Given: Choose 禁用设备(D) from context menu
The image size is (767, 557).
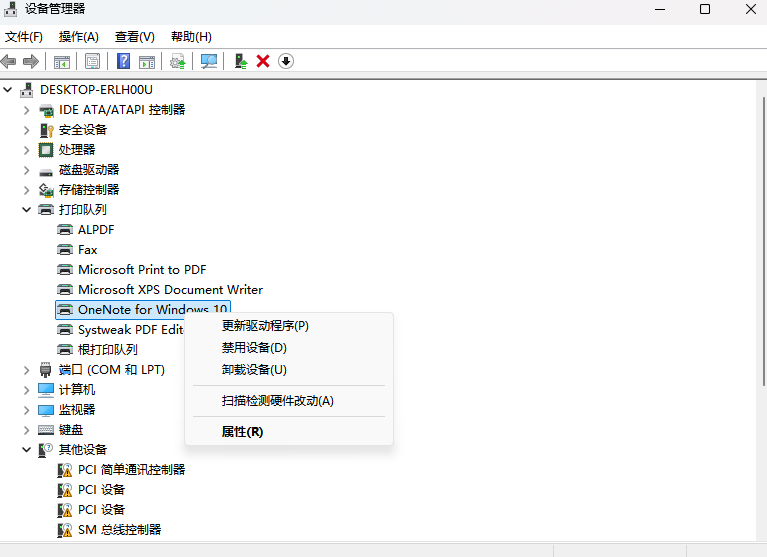Looking at the screenshot, I should 289,348.
